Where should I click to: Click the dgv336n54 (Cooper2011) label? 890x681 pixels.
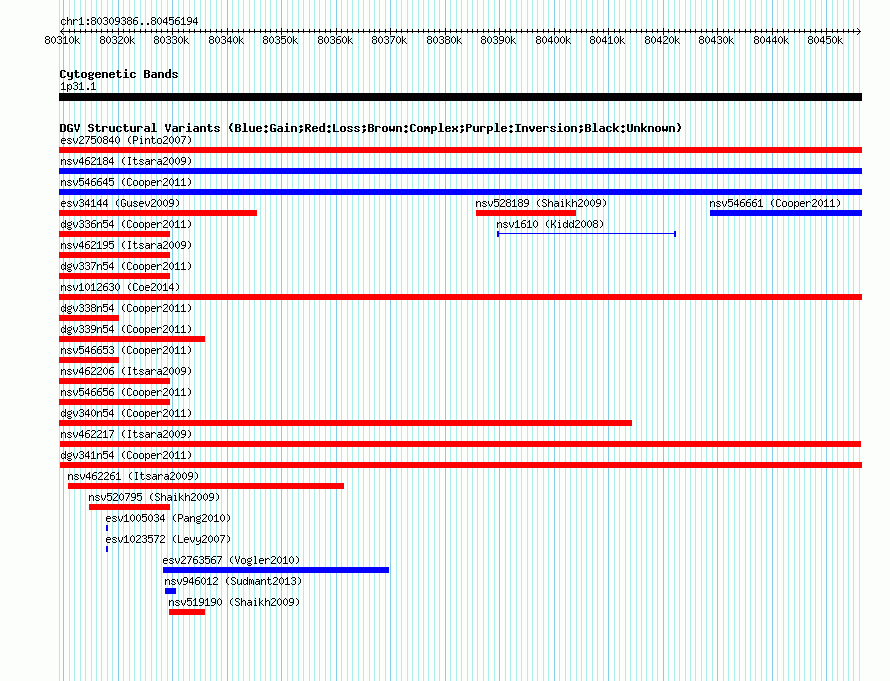[126, 224]
